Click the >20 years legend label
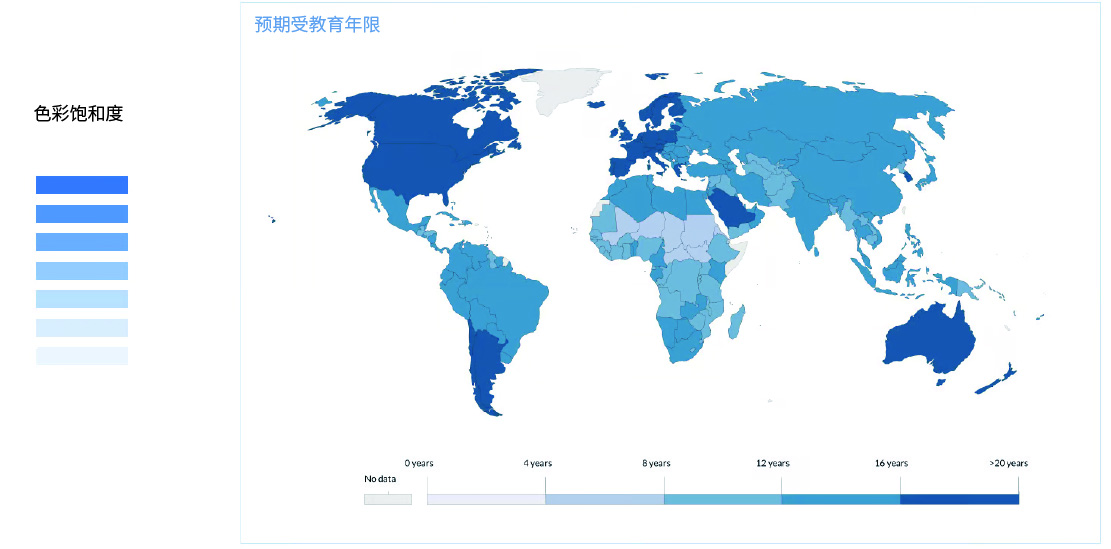 tap(1008, 463)
